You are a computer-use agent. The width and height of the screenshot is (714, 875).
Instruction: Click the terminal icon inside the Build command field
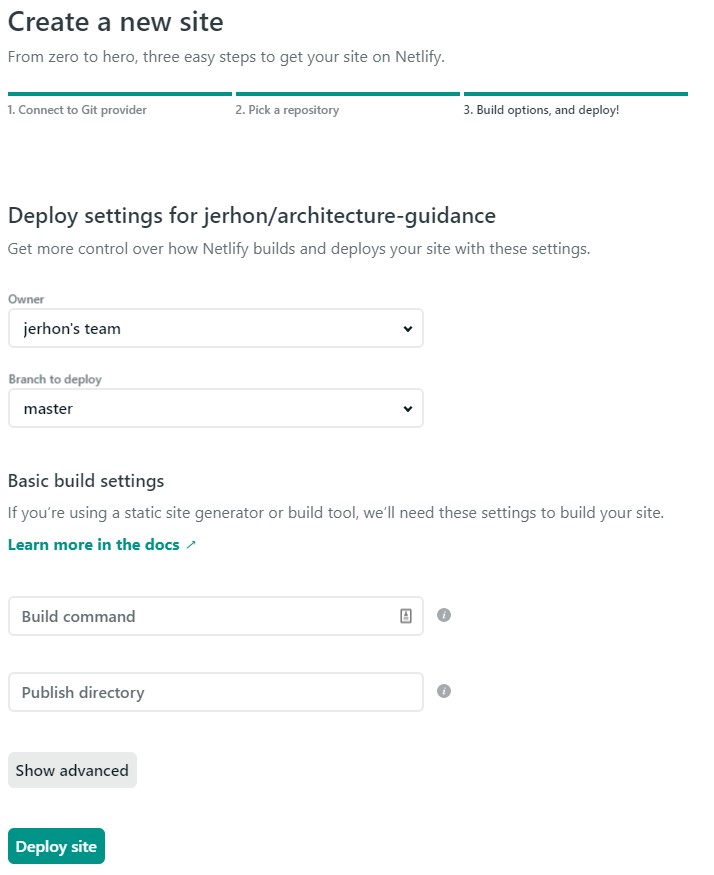407,616
